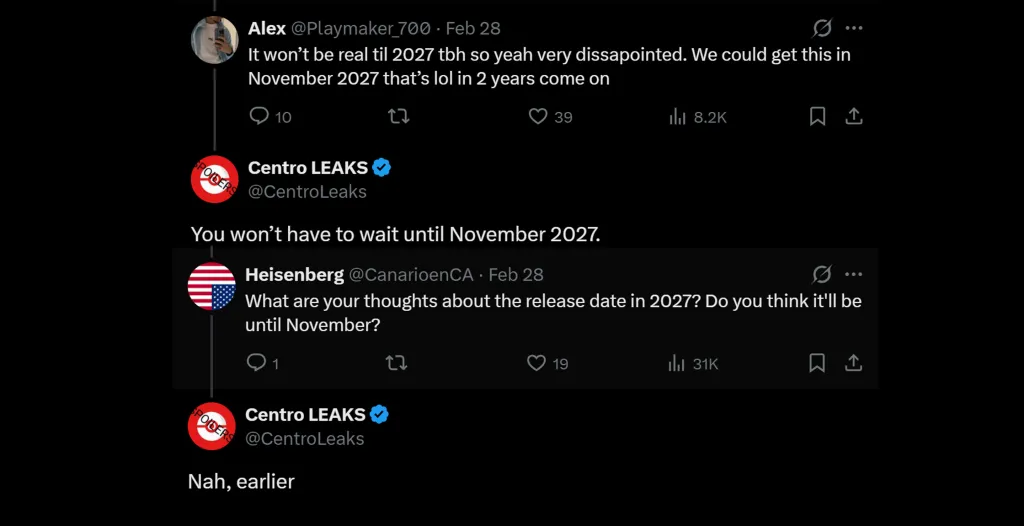Bookmark Heisenberg's tweet

[x=817, y=363]
